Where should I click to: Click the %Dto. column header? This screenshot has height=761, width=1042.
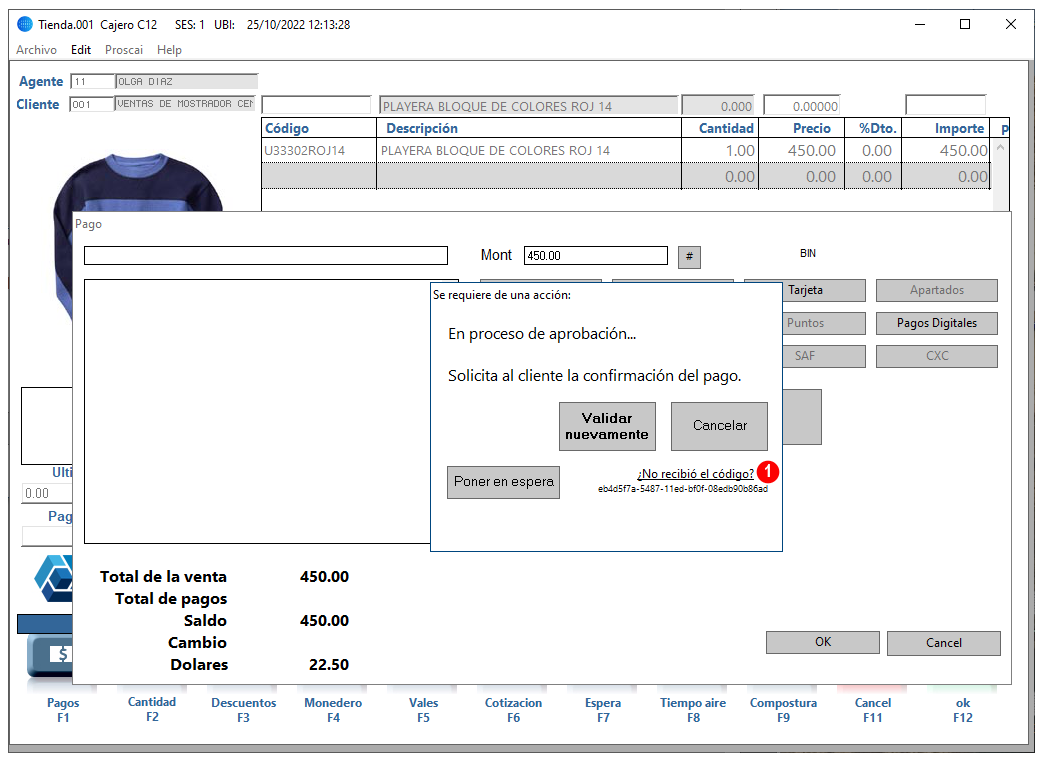(873, 128)
